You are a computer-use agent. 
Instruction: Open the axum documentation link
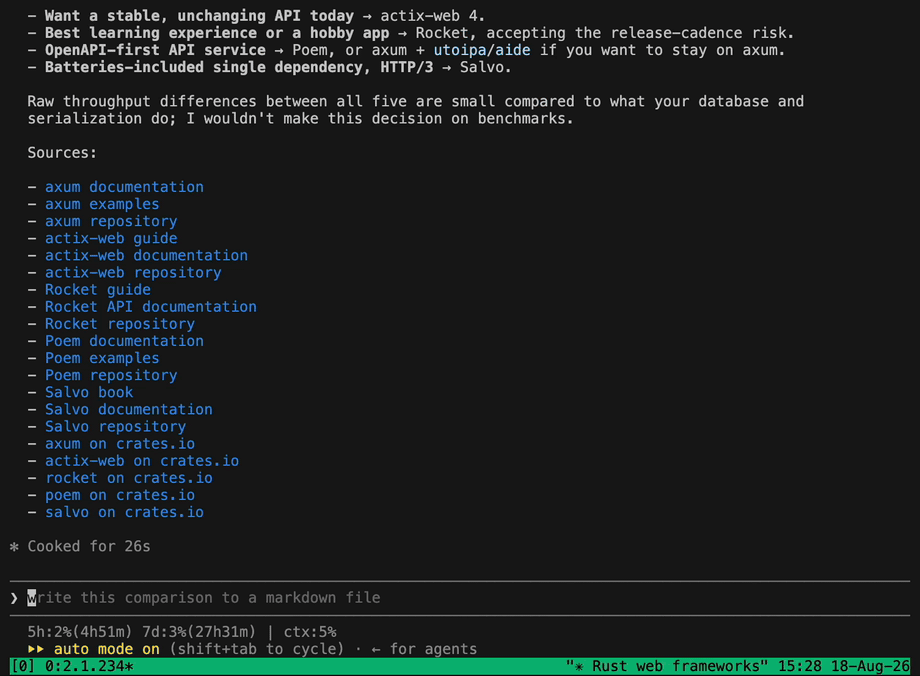pyautogui.click(x=124, y=187)
